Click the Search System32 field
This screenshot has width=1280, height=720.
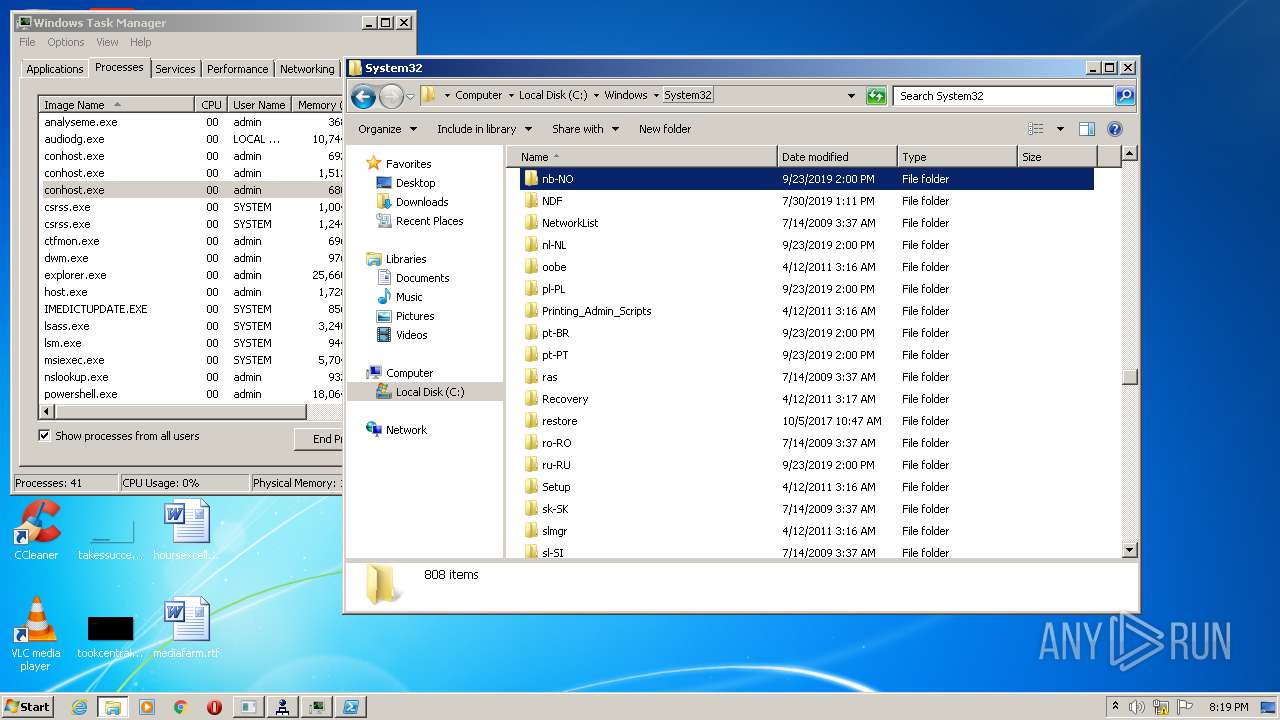(x=1003, y=96)
